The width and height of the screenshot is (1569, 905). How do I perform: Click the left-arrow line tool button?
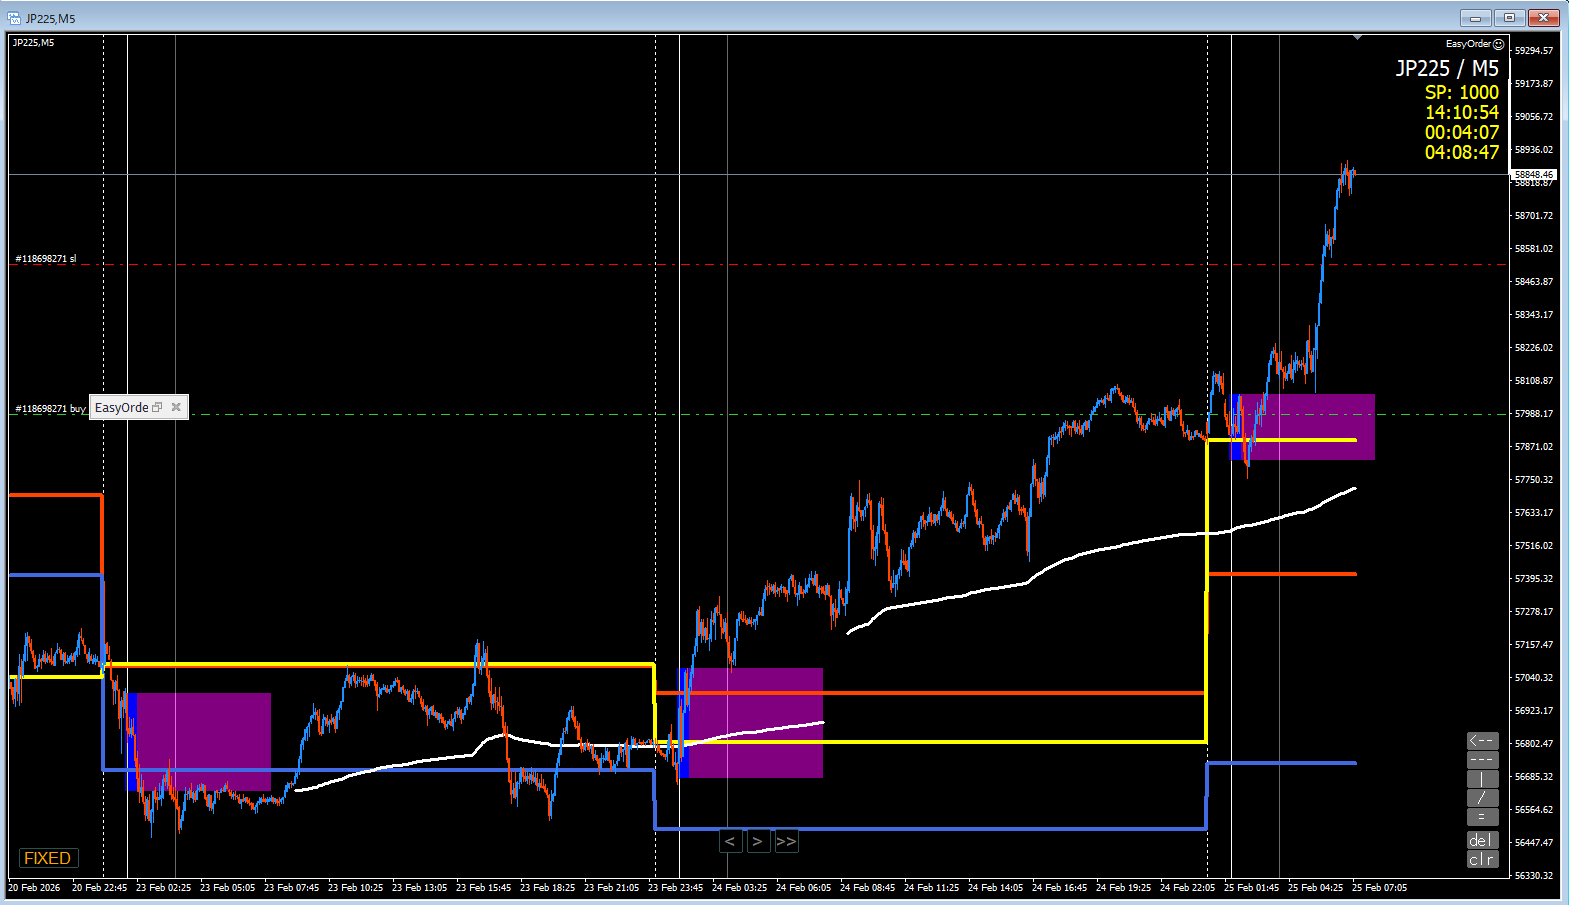[1482, 741]
